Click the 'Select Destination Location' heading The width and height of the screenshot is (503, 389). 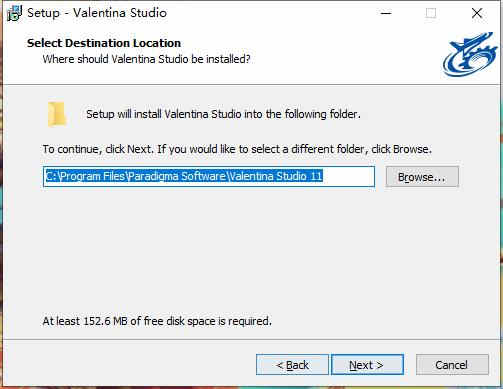[x=104, y=43]
